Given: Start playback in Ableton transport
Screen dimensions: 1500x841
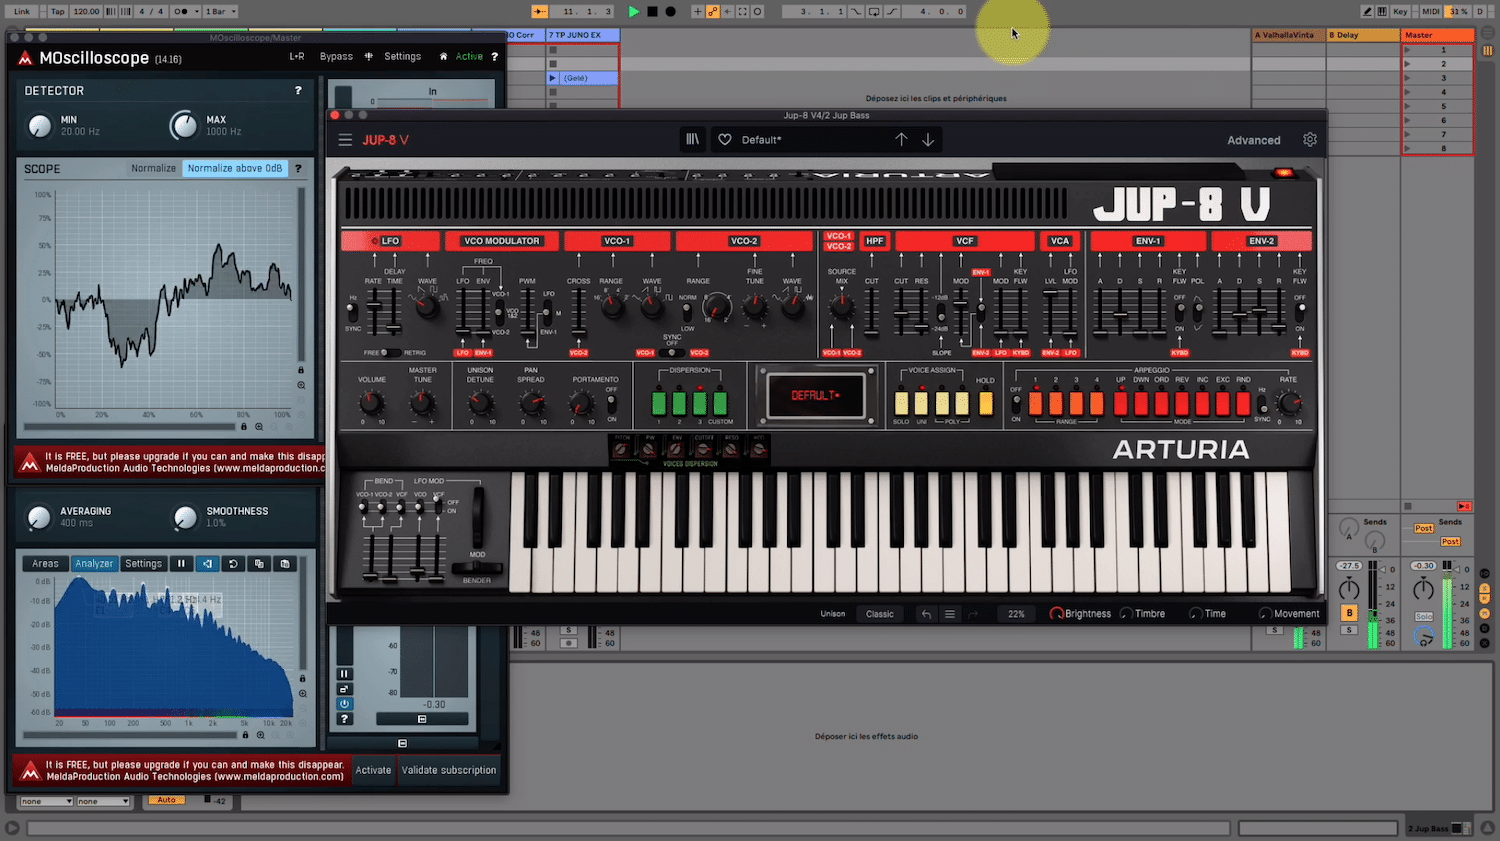Looking at the screenshot, I should (x=633, y=12).
